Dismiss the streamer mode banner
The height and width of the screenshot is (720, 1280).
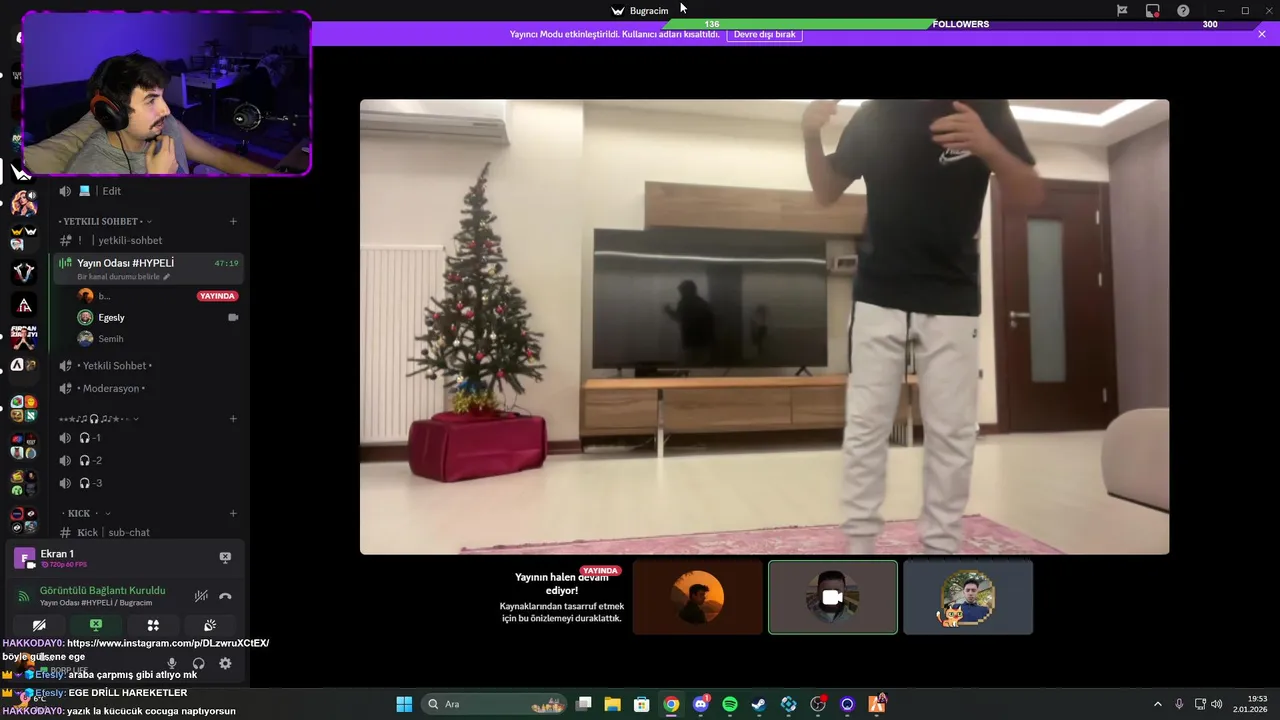click(1261, 34)
